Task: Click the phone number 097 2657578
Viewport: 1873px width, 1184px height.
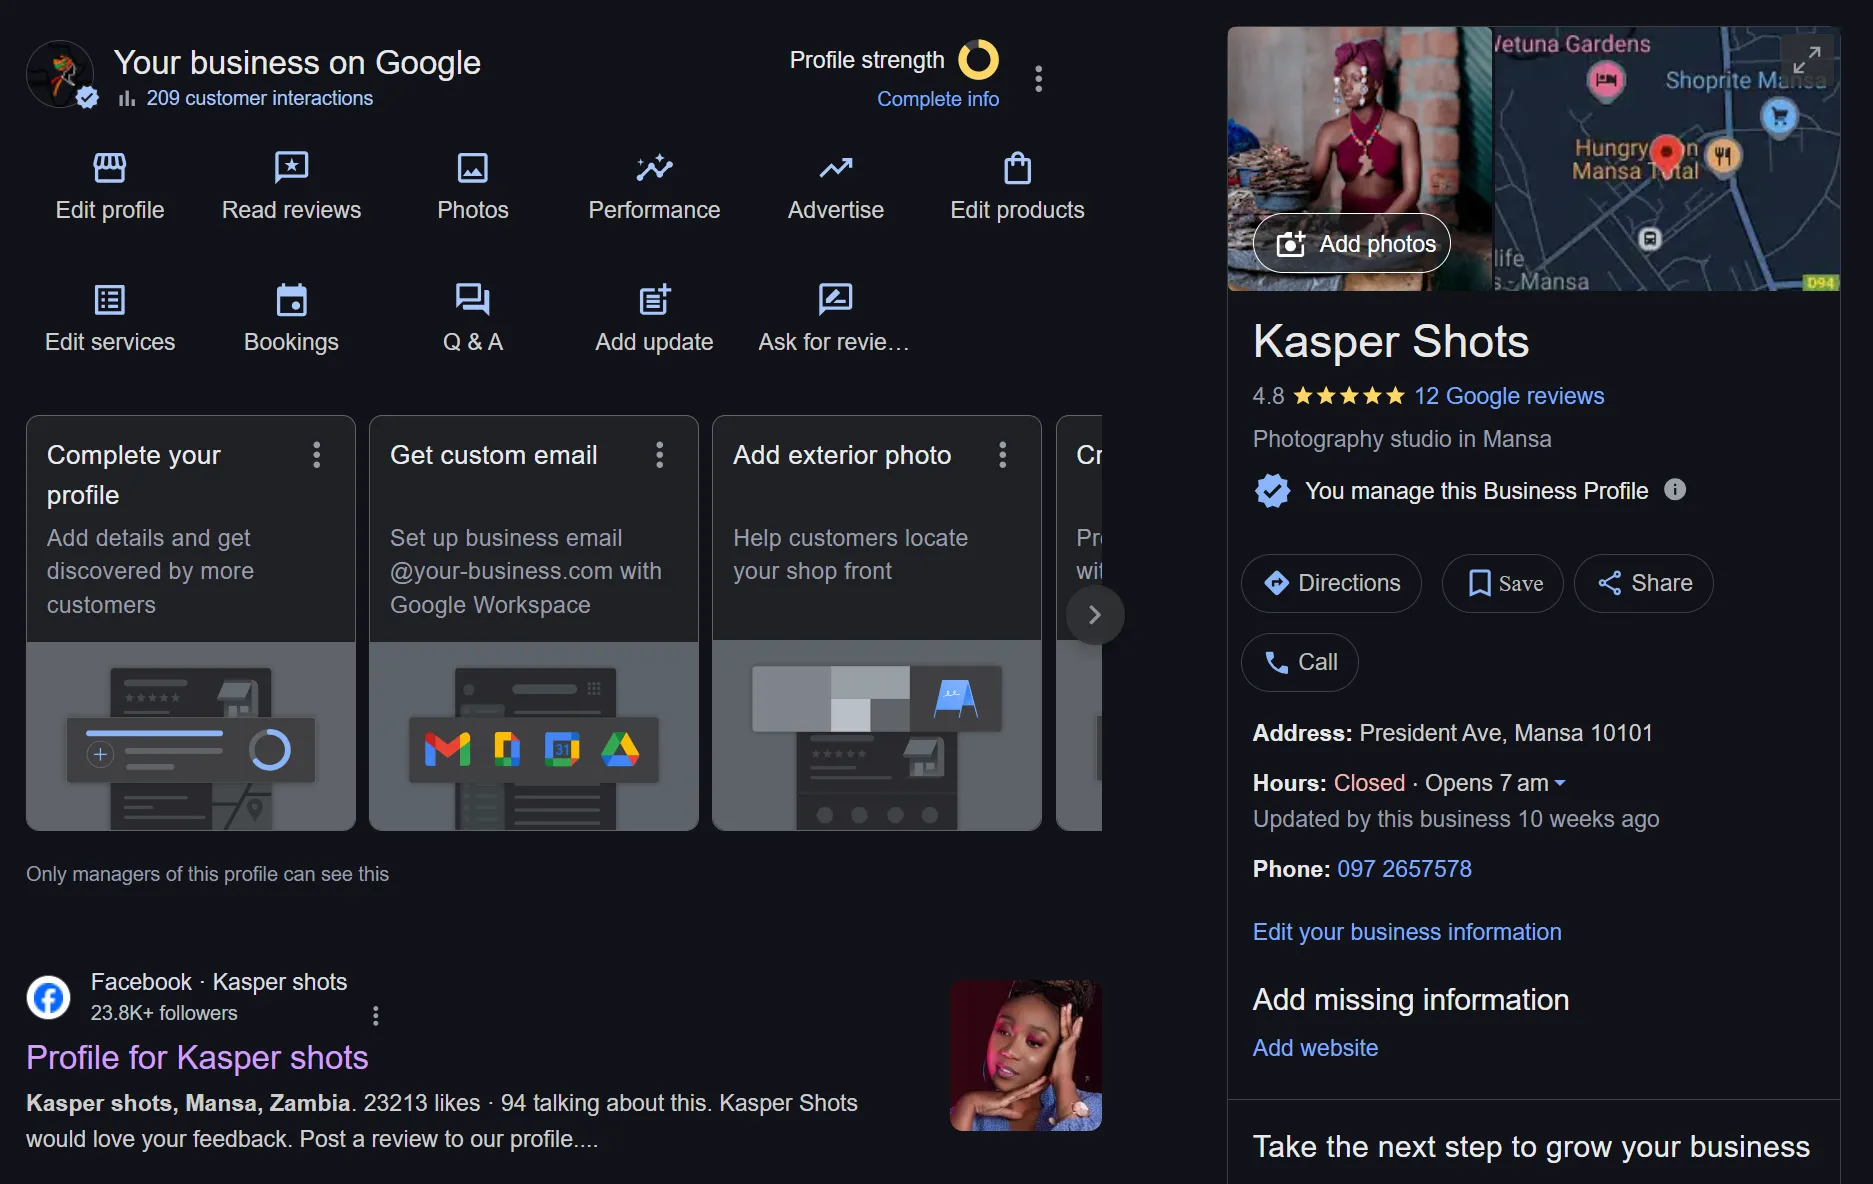Action: coord(1404,869)
